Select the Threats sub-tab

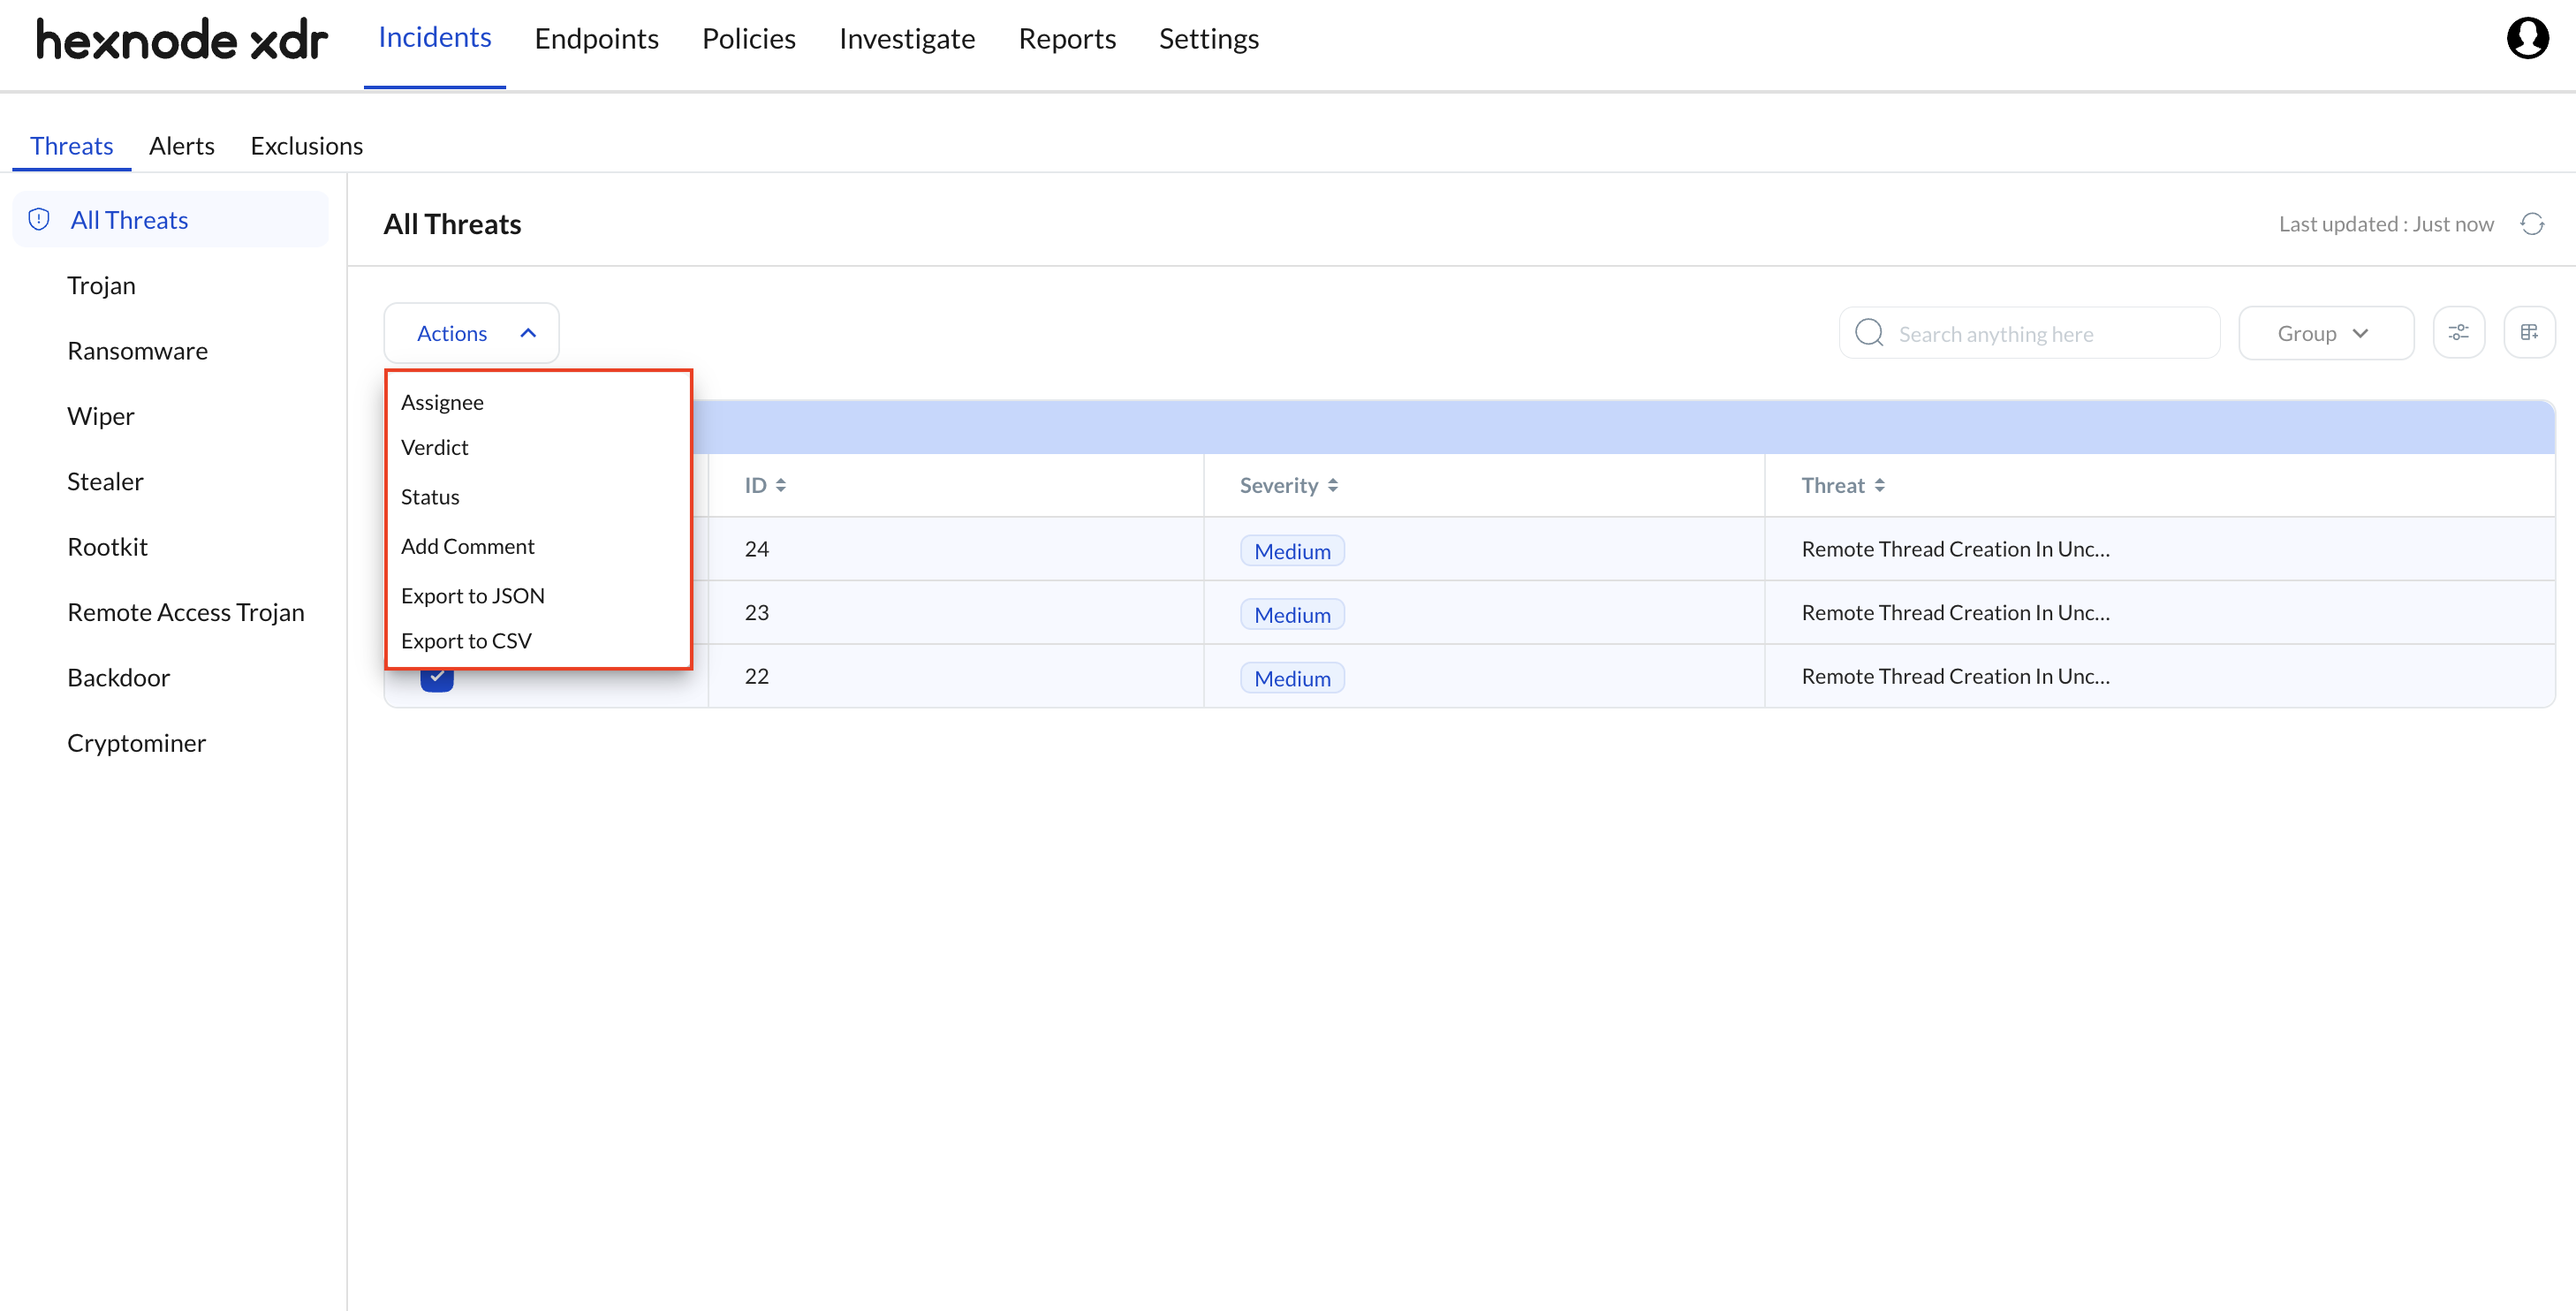pyautogui.click(x=71, y=146)
